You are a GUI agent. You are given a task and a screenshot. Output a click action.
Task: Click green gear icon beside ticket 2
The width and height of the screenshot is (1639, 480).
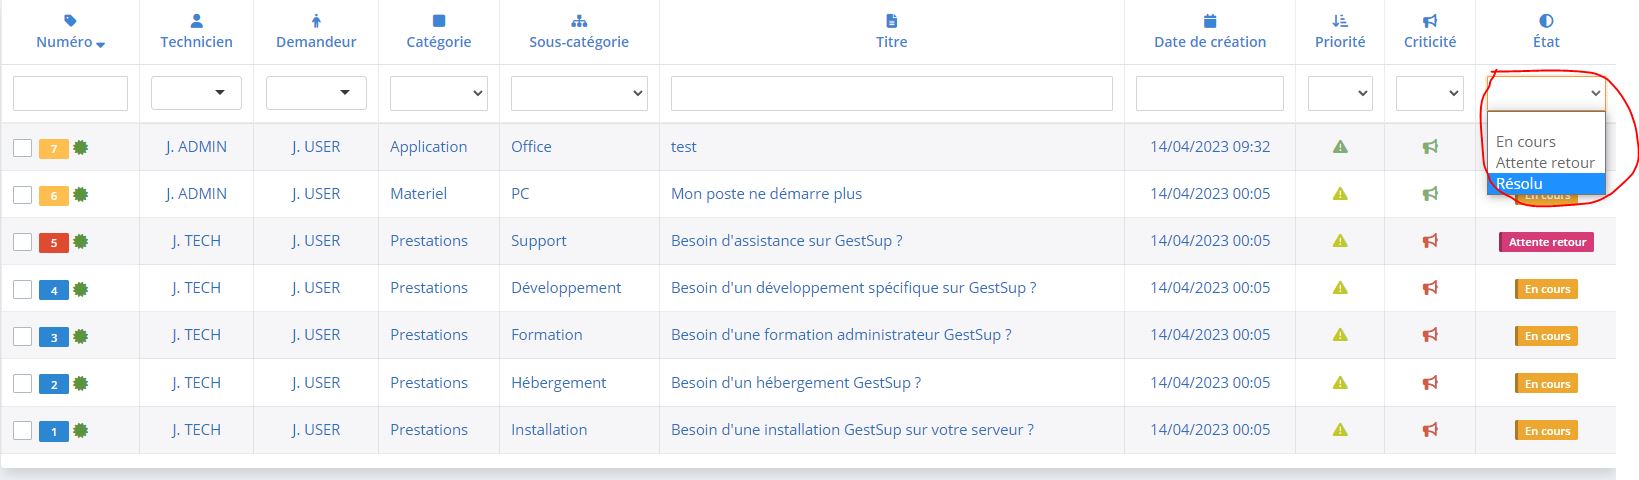[80, 383]
